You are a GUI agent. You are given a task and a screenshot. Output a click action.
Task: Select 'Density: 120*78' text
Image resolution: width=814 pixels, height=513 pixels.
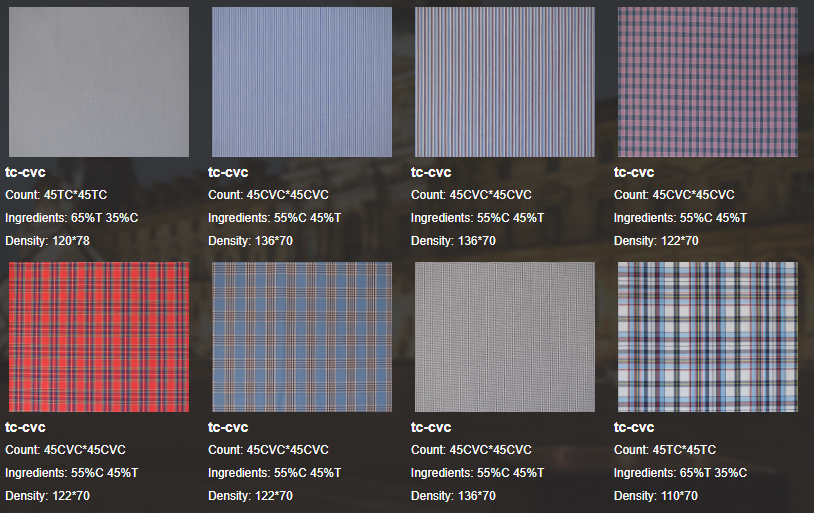(47, 241)
